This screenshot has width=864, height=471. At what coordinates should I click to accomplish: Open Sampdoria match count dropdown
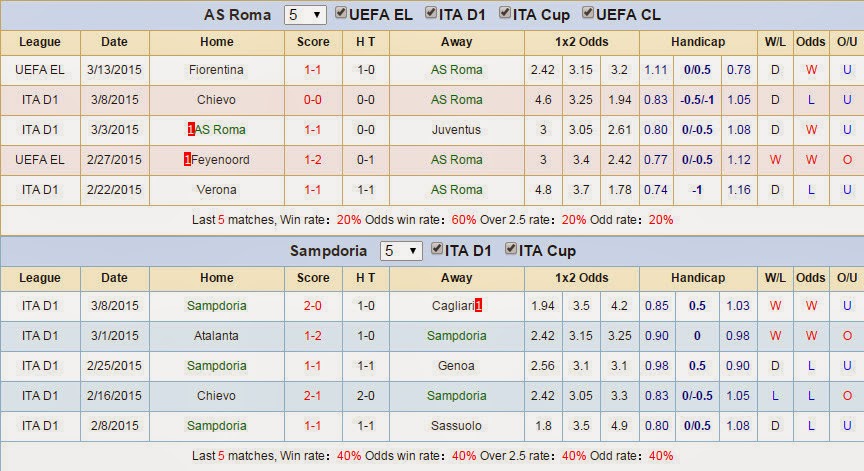pos(401,251)
